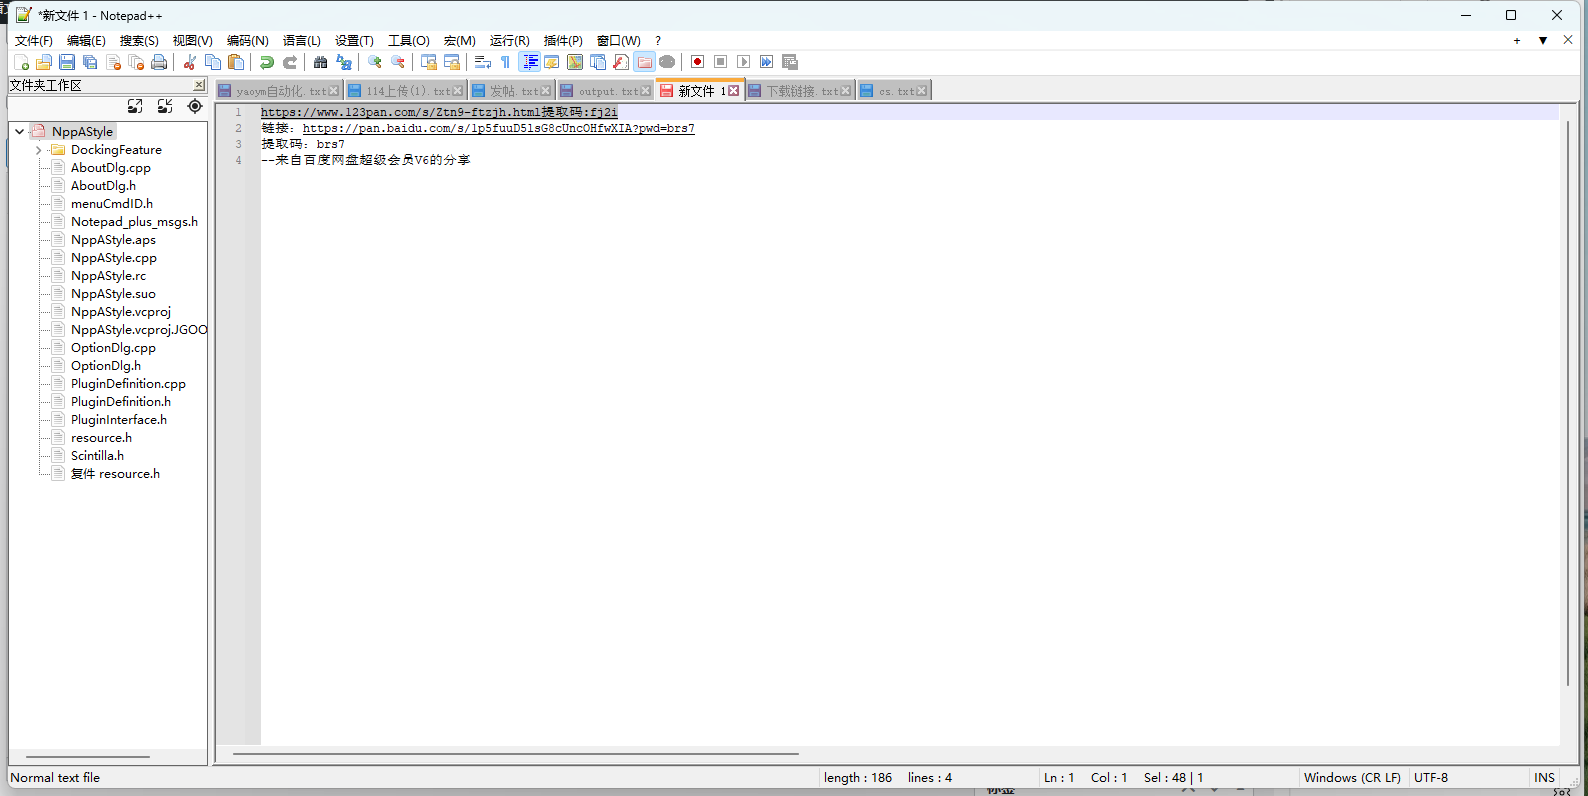Open the 视图(V) menu
This screenshot has height=796, width=1588.
click(192, 41)
